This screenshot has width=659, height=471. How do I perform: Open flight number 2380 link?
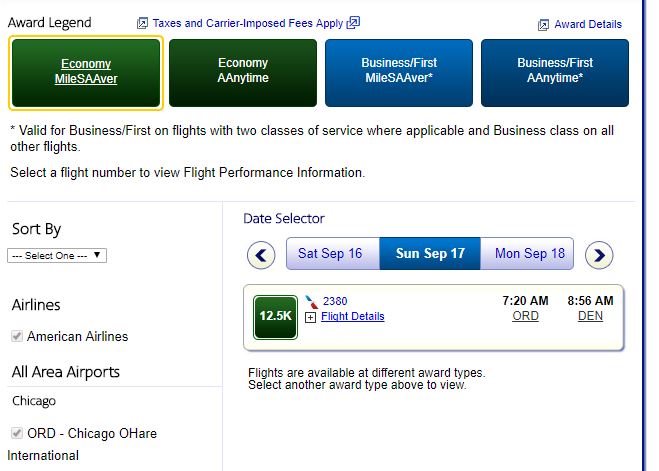point(335,301)
